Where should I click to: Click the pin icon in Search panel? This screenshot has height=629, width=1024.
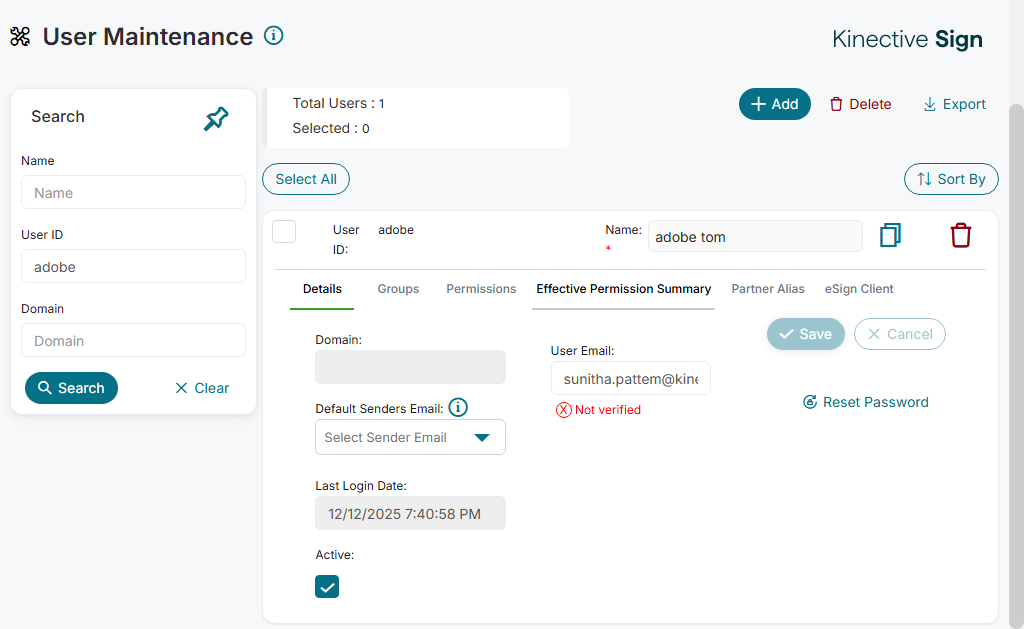tap(216, 120)
